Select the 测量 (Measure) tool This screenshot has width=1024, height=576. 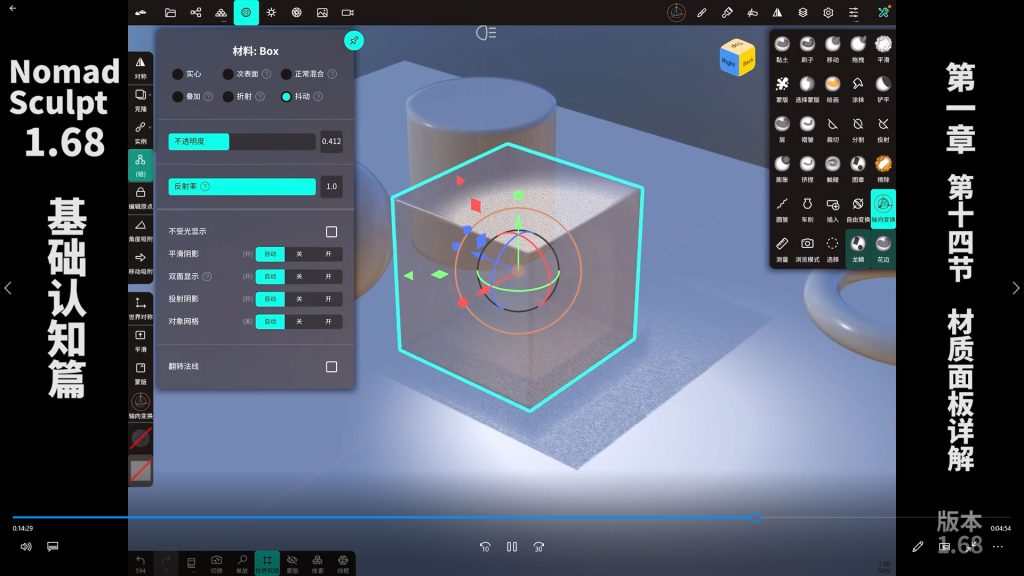pyautogui.click(x=781, y=246)
